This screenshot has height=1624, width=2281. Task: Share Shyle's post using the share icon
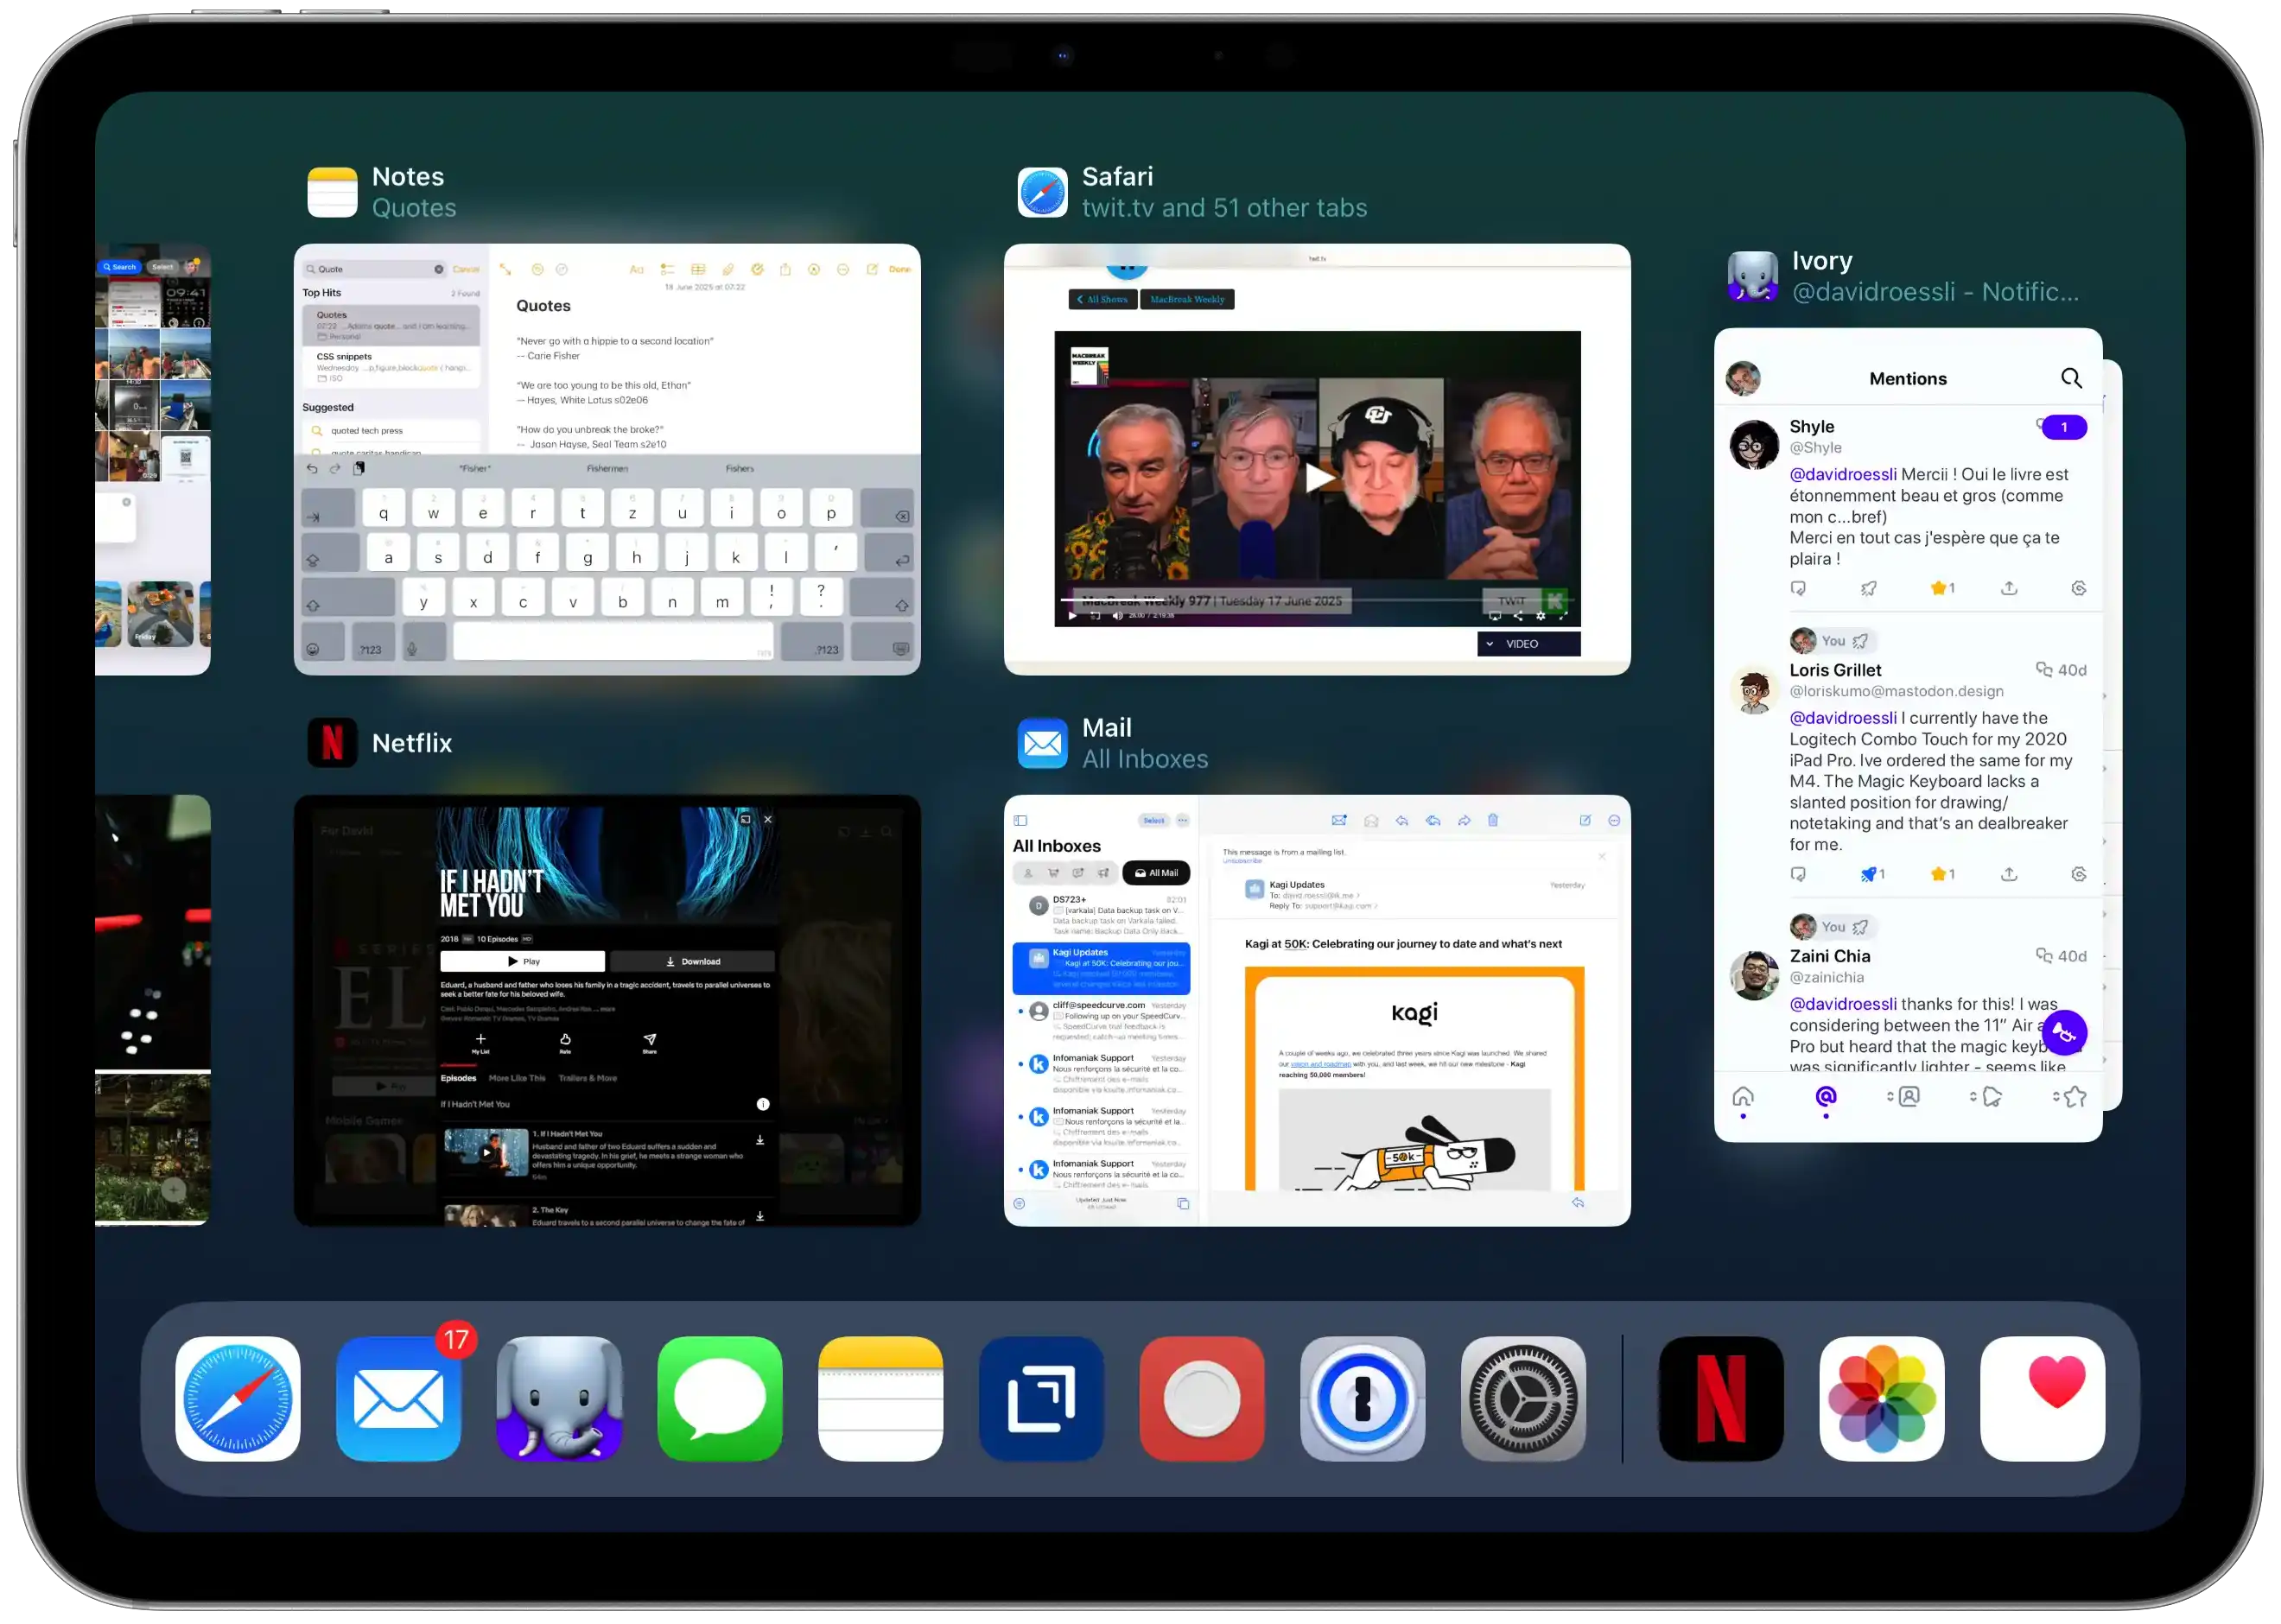pos(2008,588)
